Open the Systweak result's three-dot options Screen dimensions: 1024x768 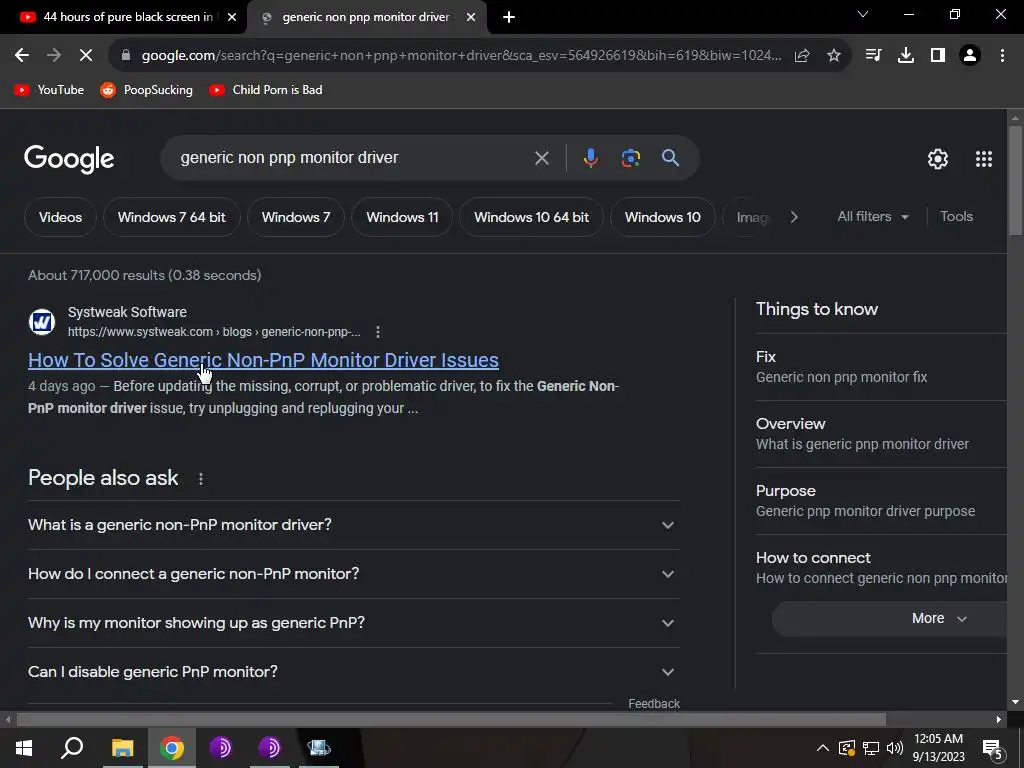coord(377,332)
